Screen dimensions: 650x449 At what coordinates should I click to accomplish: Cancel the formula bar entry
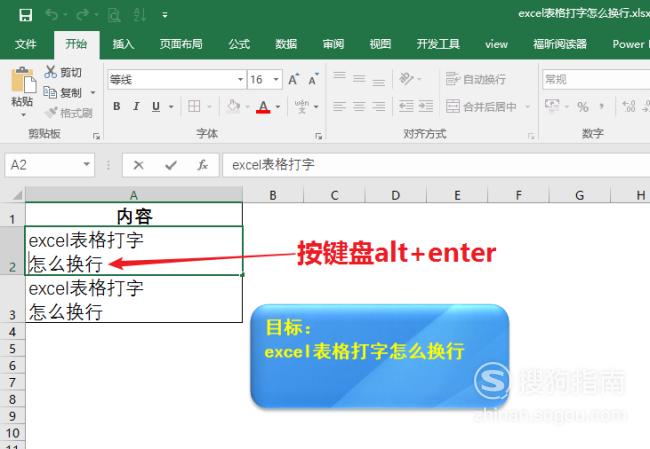[138, 165]
